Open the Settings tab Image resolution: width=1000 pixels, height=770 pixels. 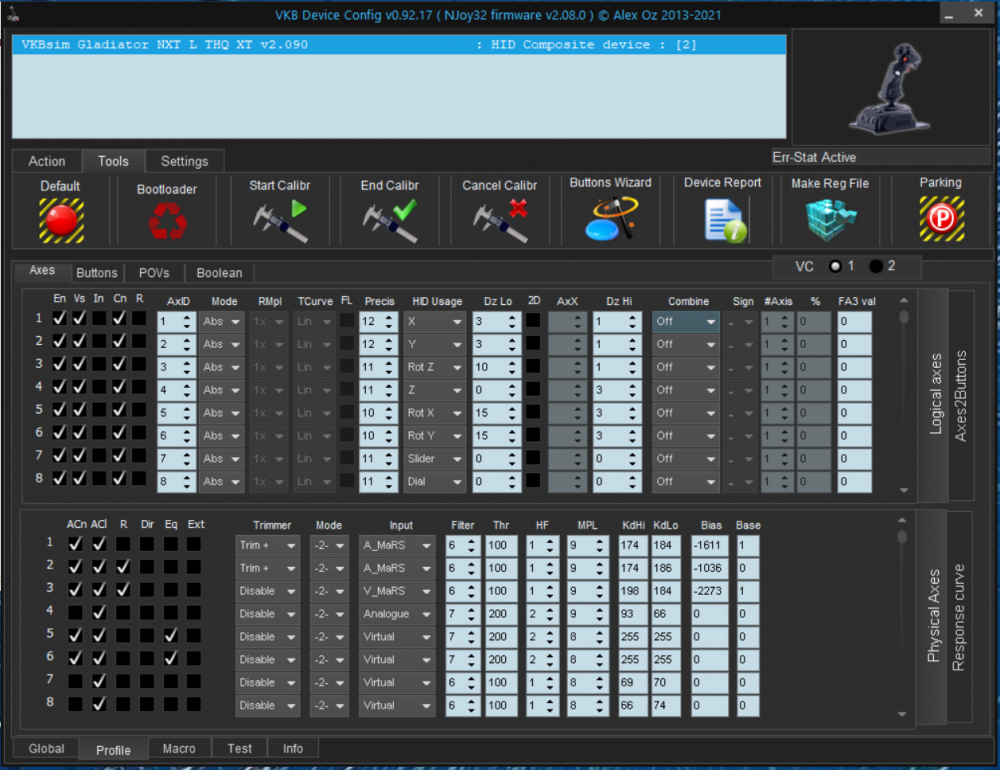tap(184, 161)
